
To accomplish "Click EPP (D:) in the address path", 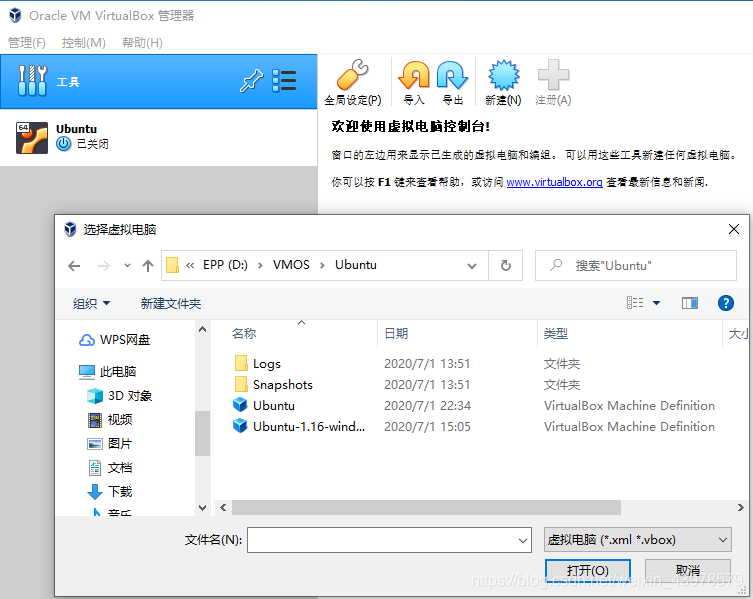I will pyautogui.click(x=225, y=265).
